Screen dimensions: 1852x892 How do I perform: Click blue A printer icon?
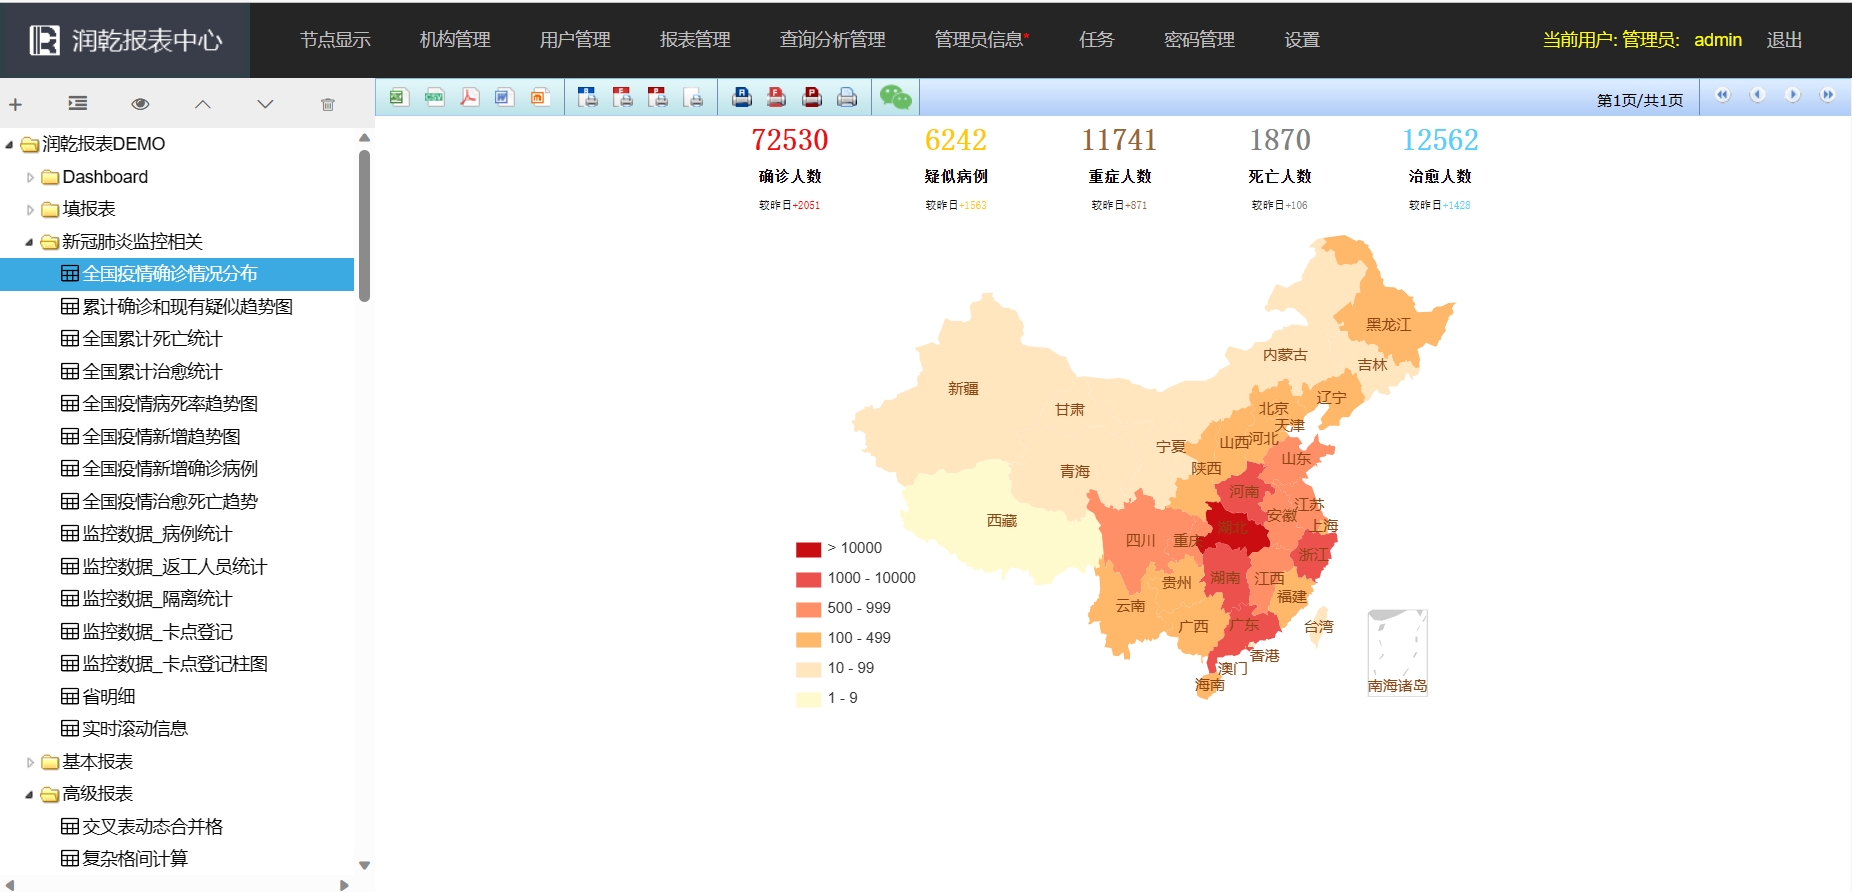(x=742, y=97)
